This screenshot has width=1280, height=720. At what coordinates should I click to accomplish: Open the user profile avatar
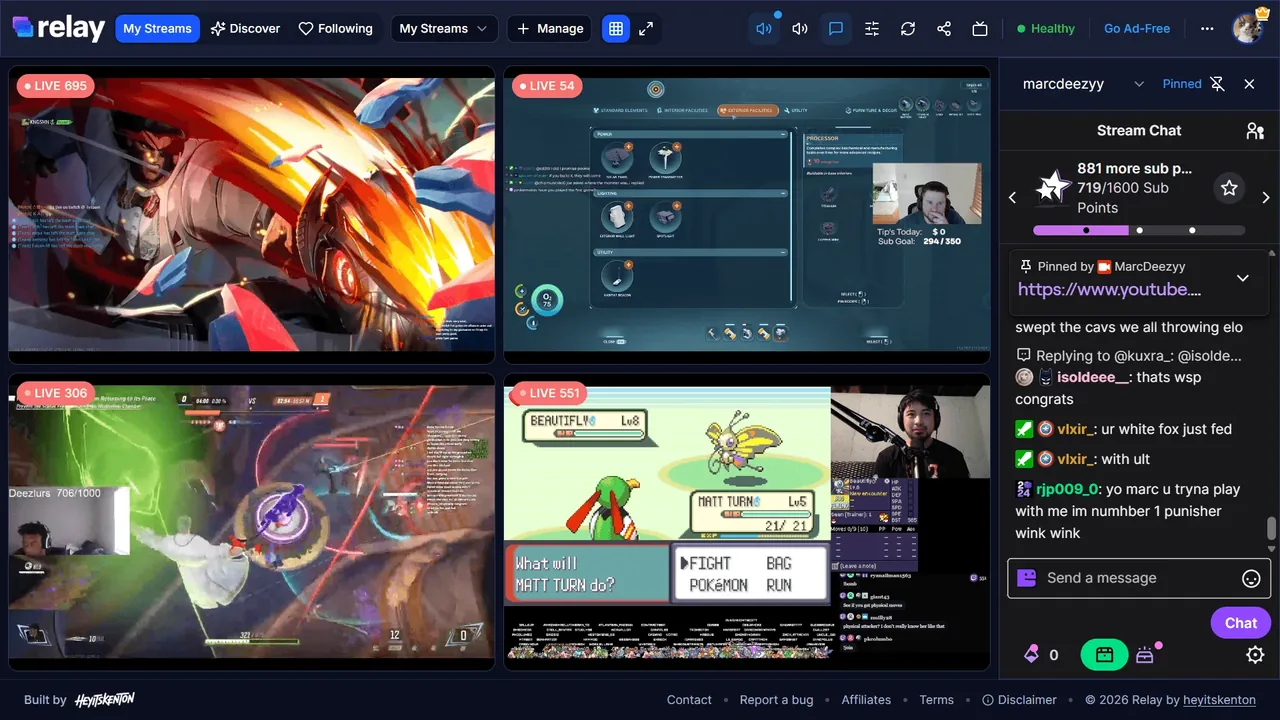pyautogui.click(x=1247, y=28)
